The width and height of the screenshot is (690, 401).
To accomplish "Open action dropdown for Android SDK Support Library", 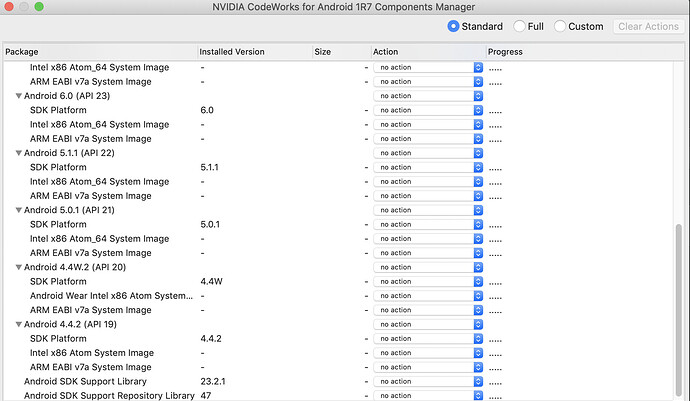I will point(428,382).
